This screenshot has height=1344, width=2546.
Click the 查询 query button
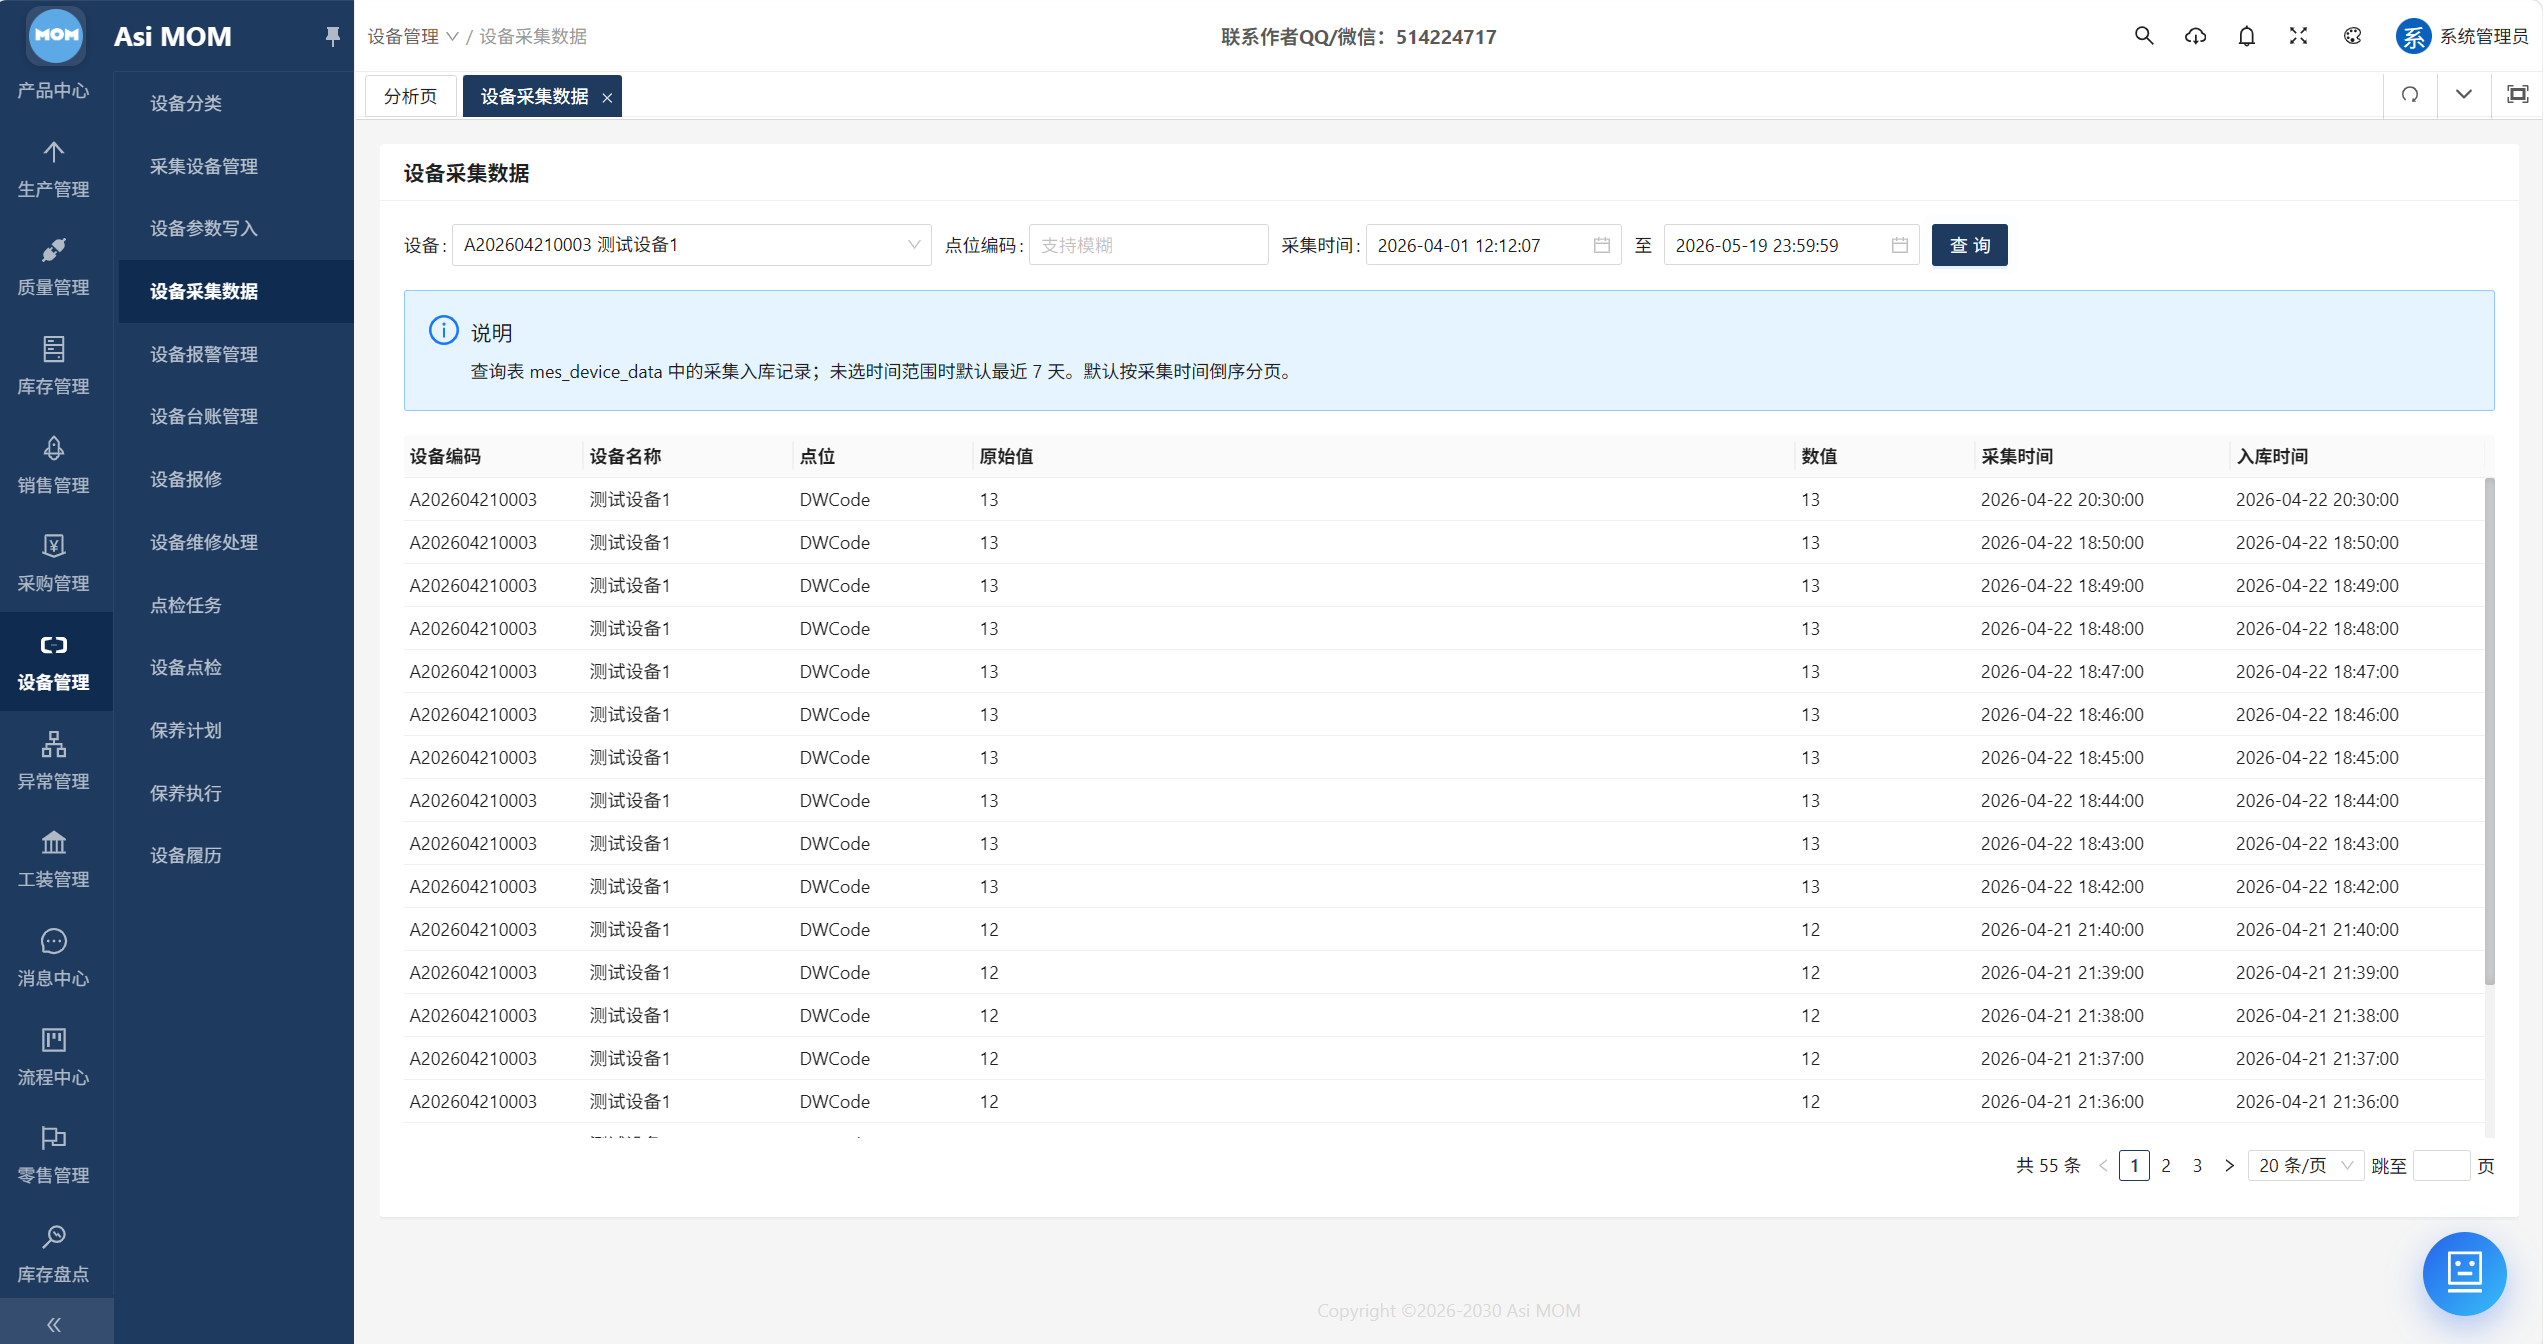1970,245
